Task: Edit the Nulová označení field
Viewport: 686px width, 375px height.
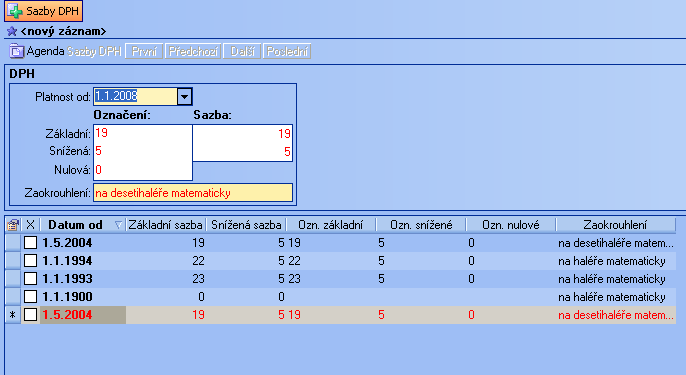Action: tap(143, 170)
